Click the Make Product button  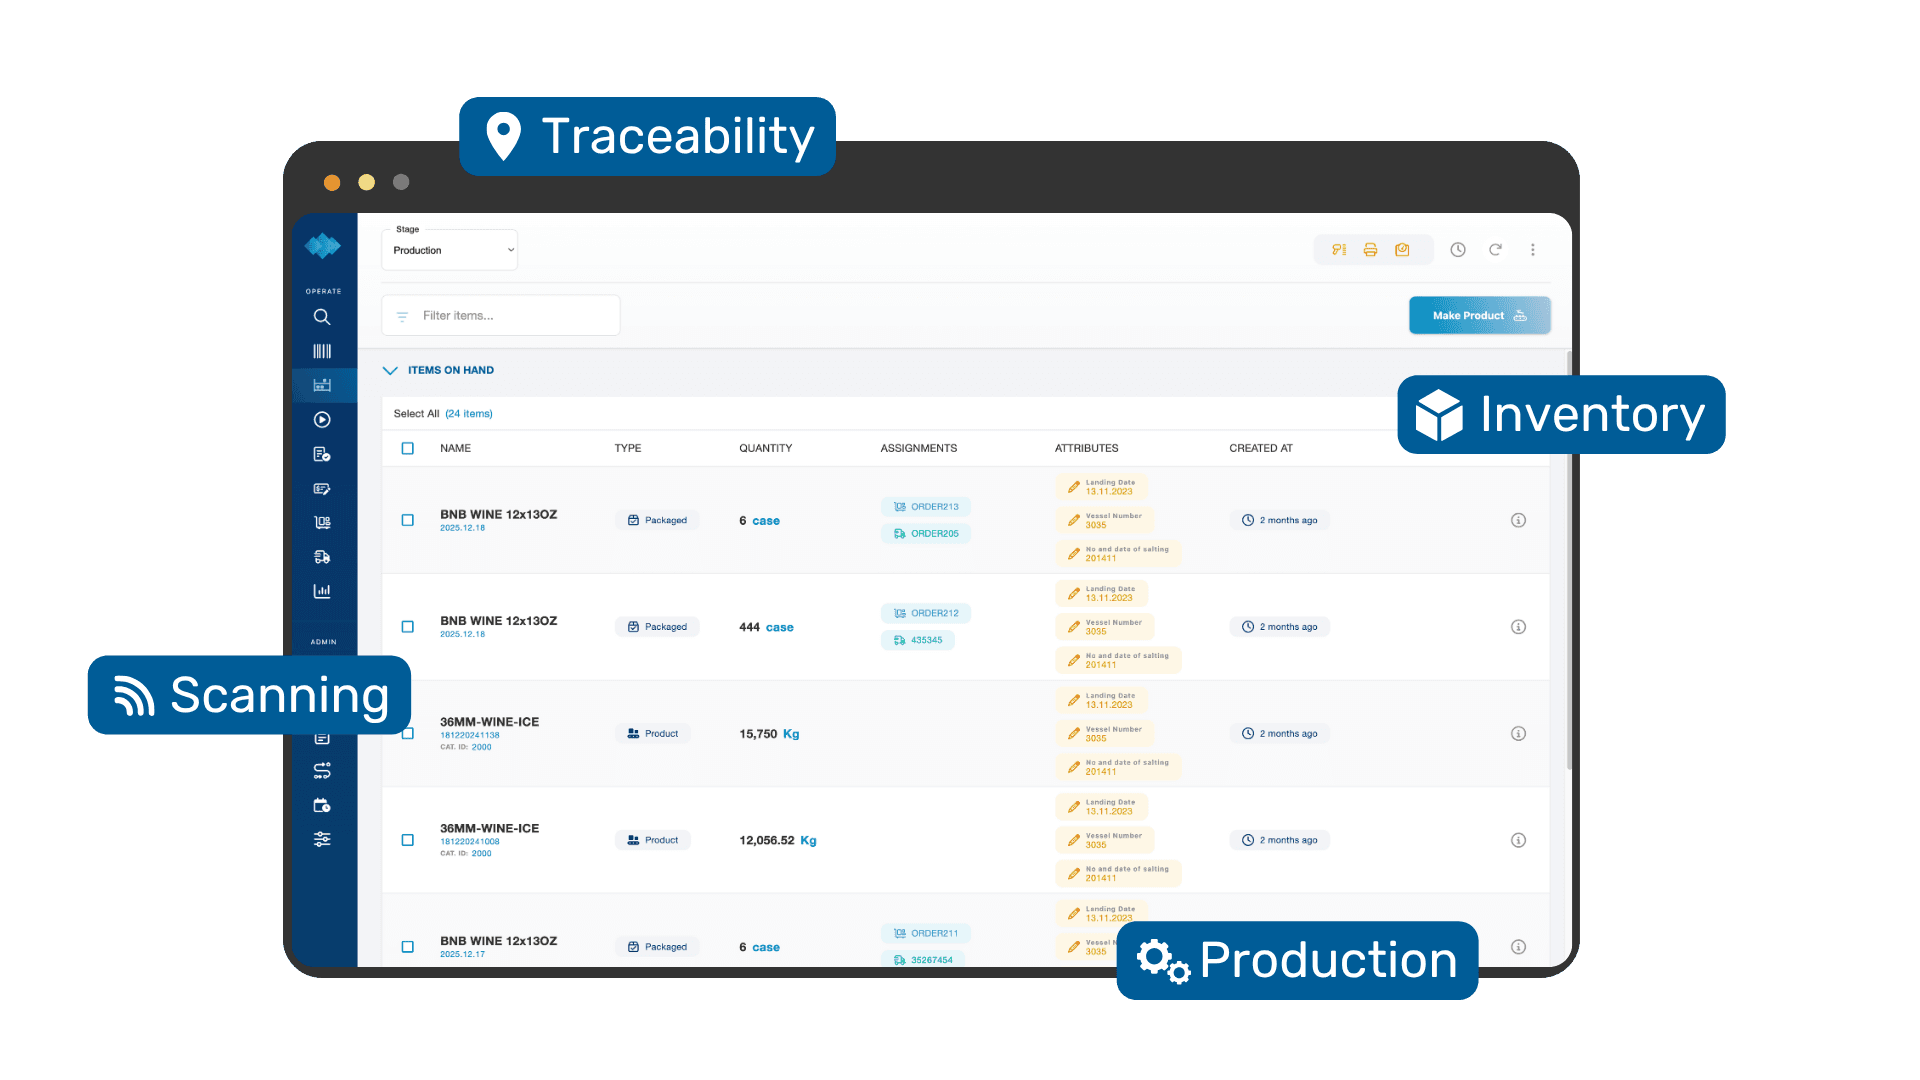pyautogui.click(x=1479, y=315)
